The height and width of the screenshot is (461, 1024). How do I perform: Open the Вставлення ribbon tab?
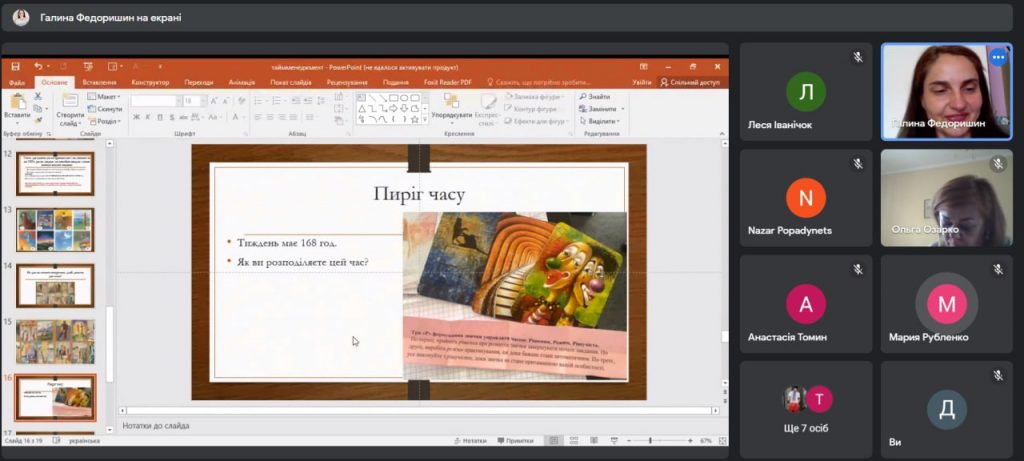(99, 82)
